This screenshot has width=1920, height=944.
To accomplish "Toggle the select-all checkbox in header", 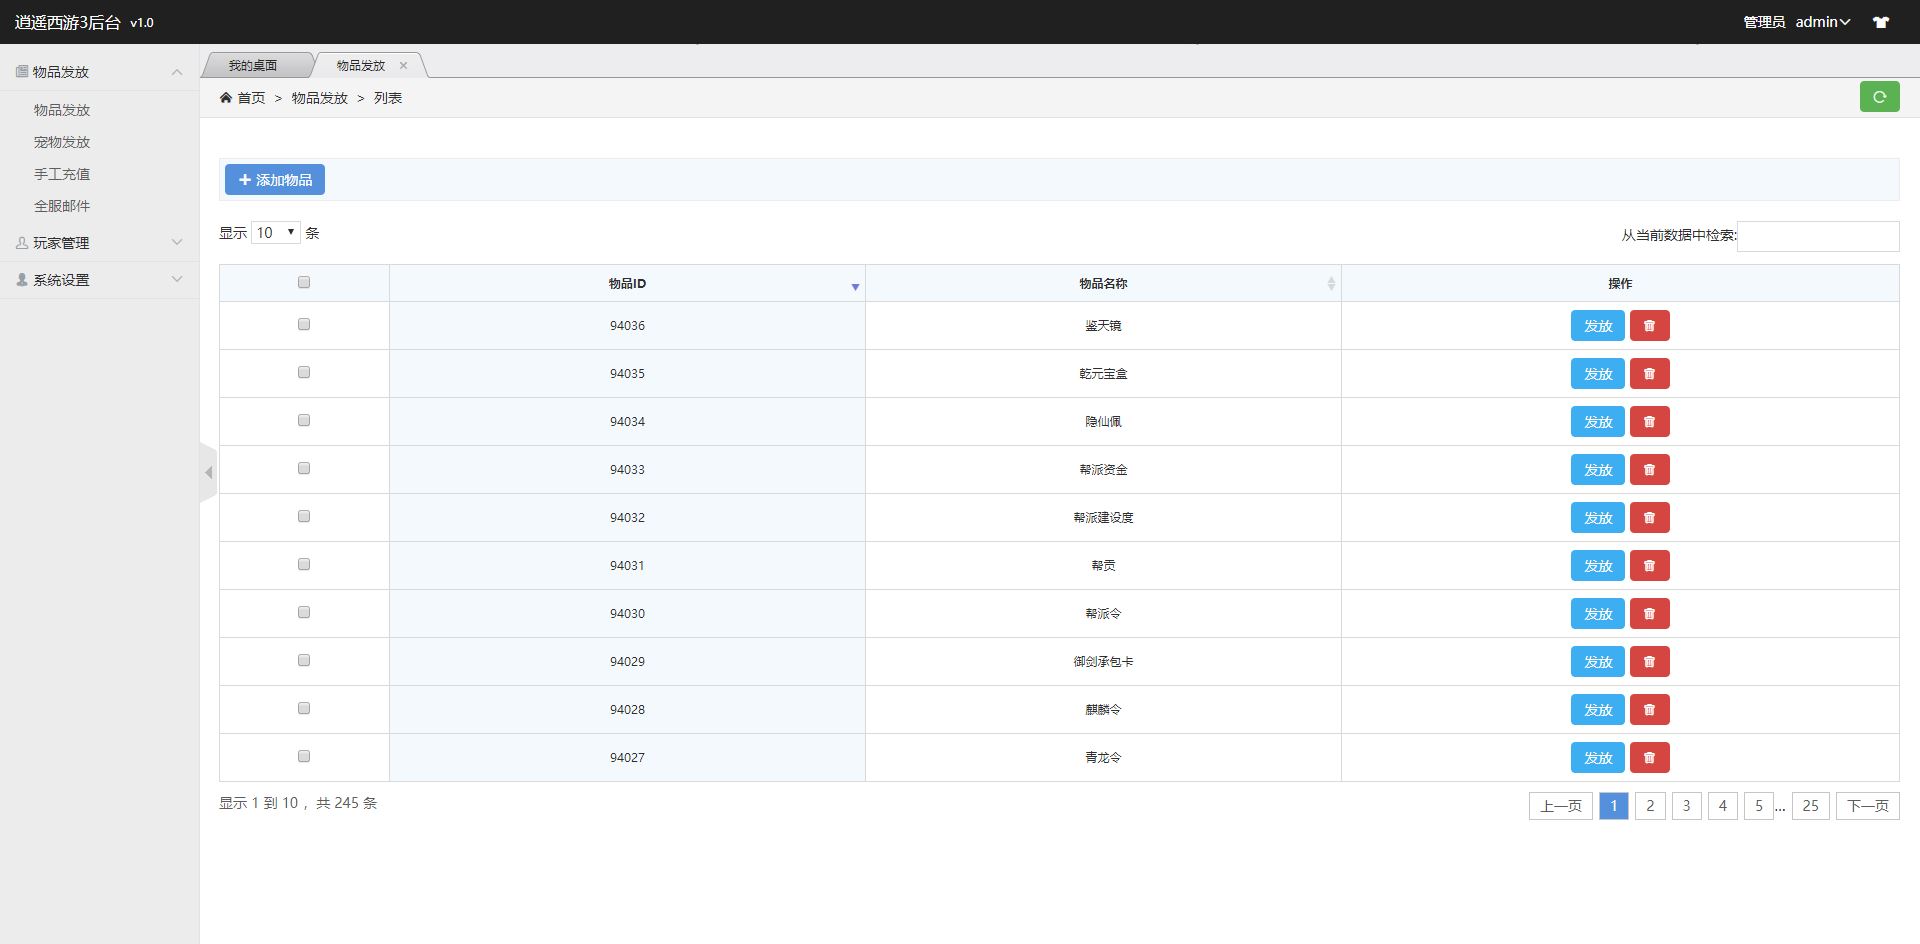I will [x=304, y=283].
